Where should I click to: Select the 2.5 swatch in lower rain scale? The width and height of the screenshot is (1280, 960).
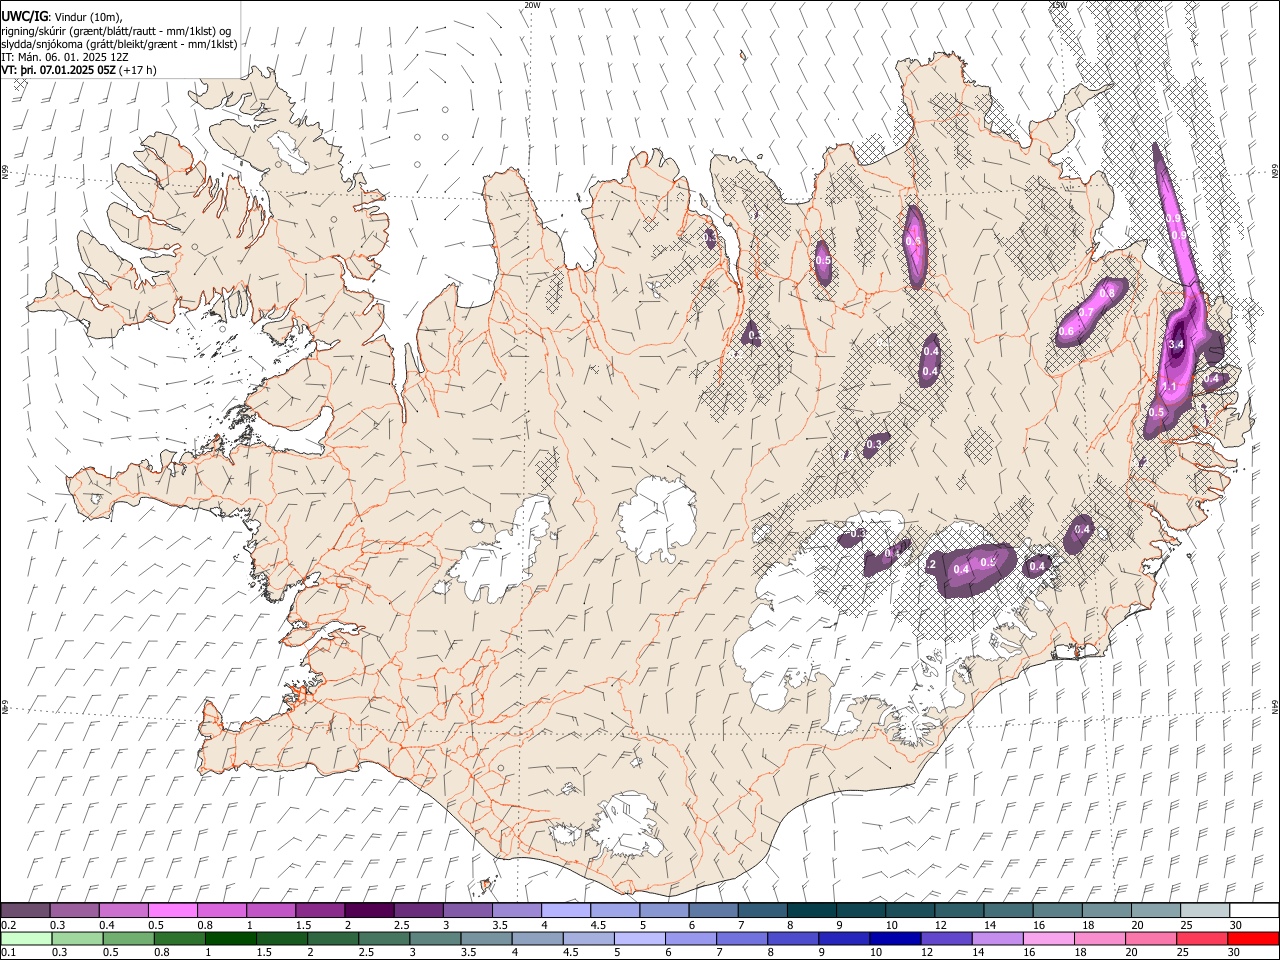point(383,939)
